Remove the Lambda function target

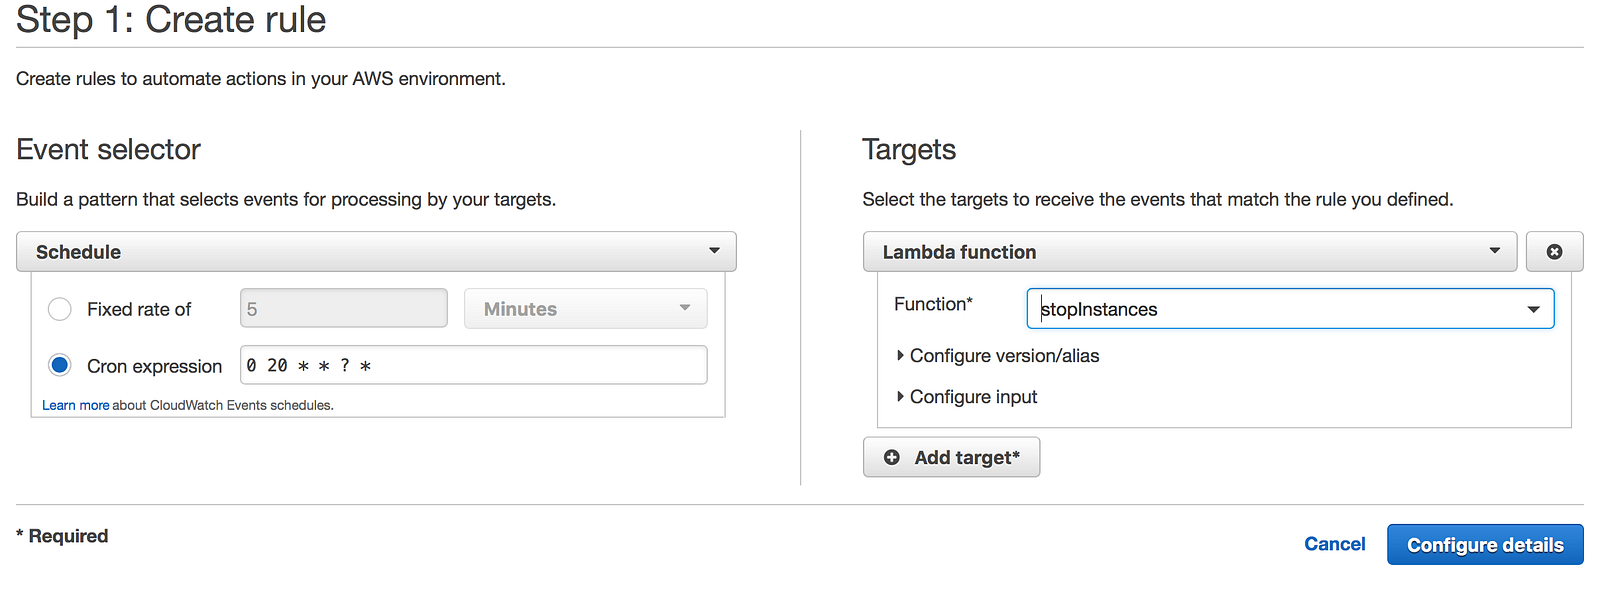coord(1554,252)
